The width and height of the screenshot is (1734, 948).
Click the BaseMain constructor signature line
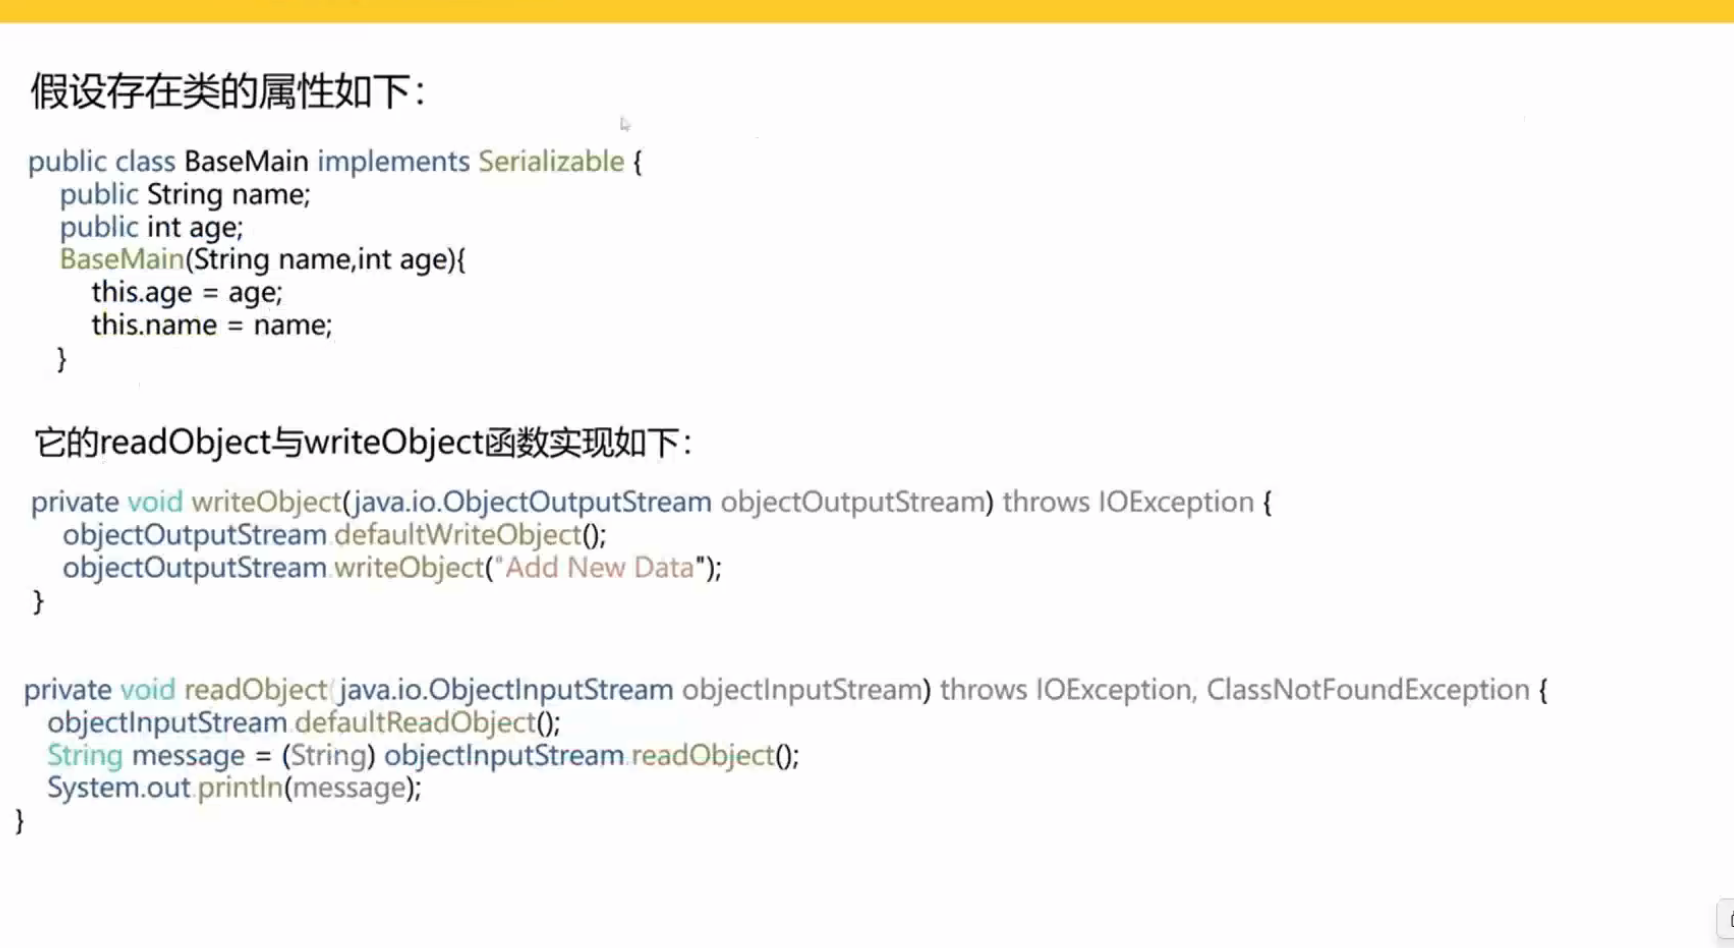click(x=262, y=260)
